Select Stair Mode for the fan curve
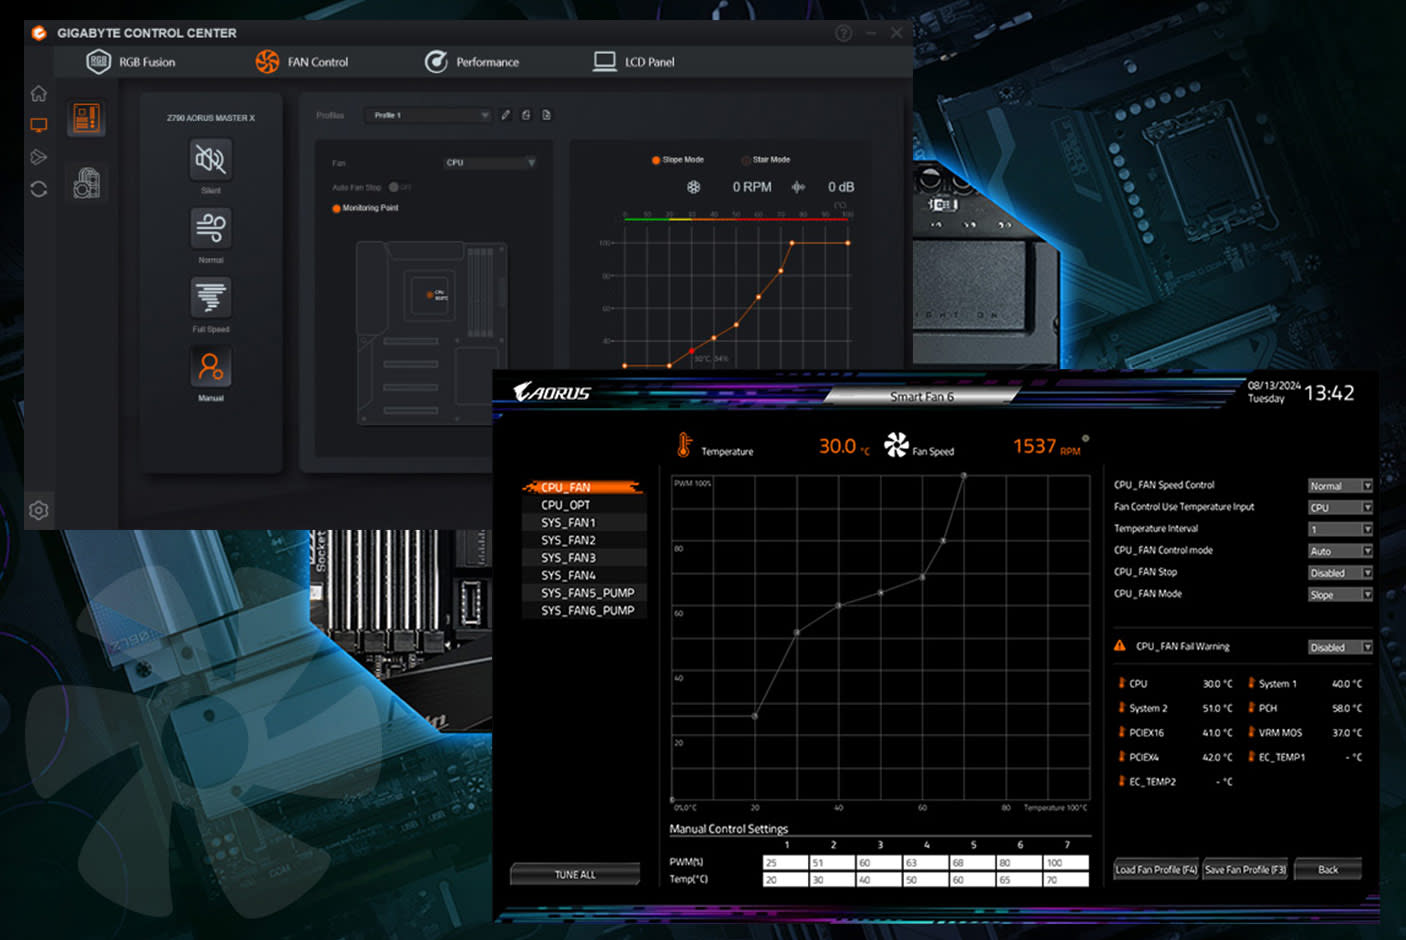1406x940 pixels. click(x=745, y=159)
